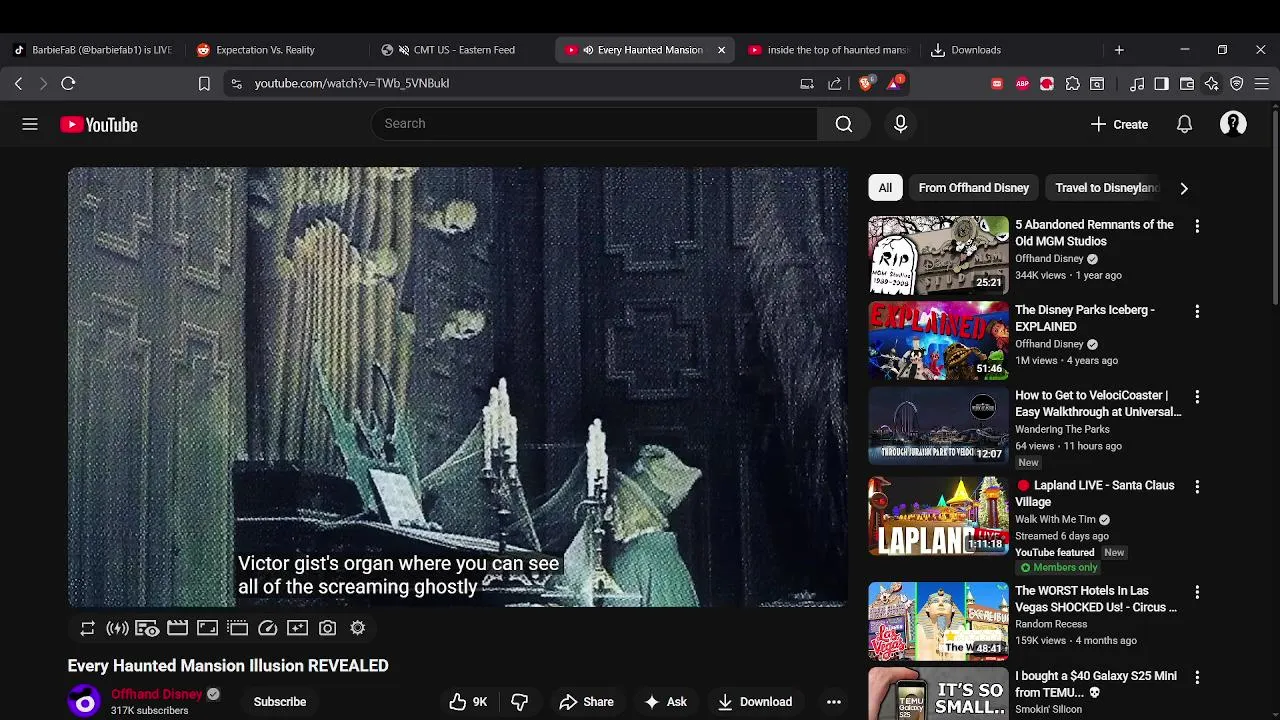Open options for $40 Galaxy S25 video
The width and height of the screenshot is (1280, 720).
coord(1197,678)
